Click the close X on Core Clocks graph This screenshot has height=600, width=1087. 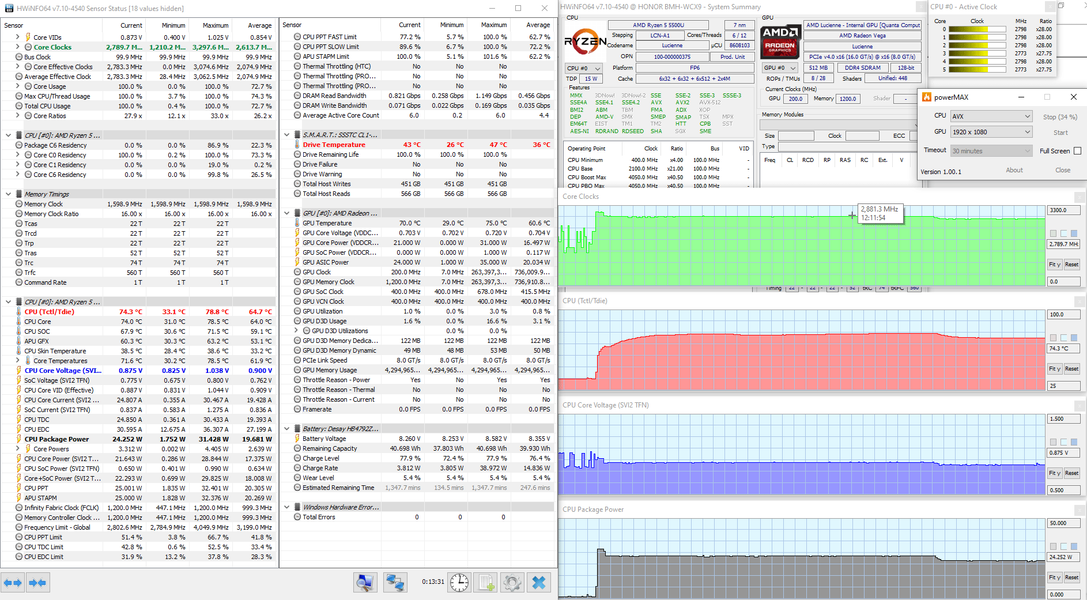point(1080,197)
